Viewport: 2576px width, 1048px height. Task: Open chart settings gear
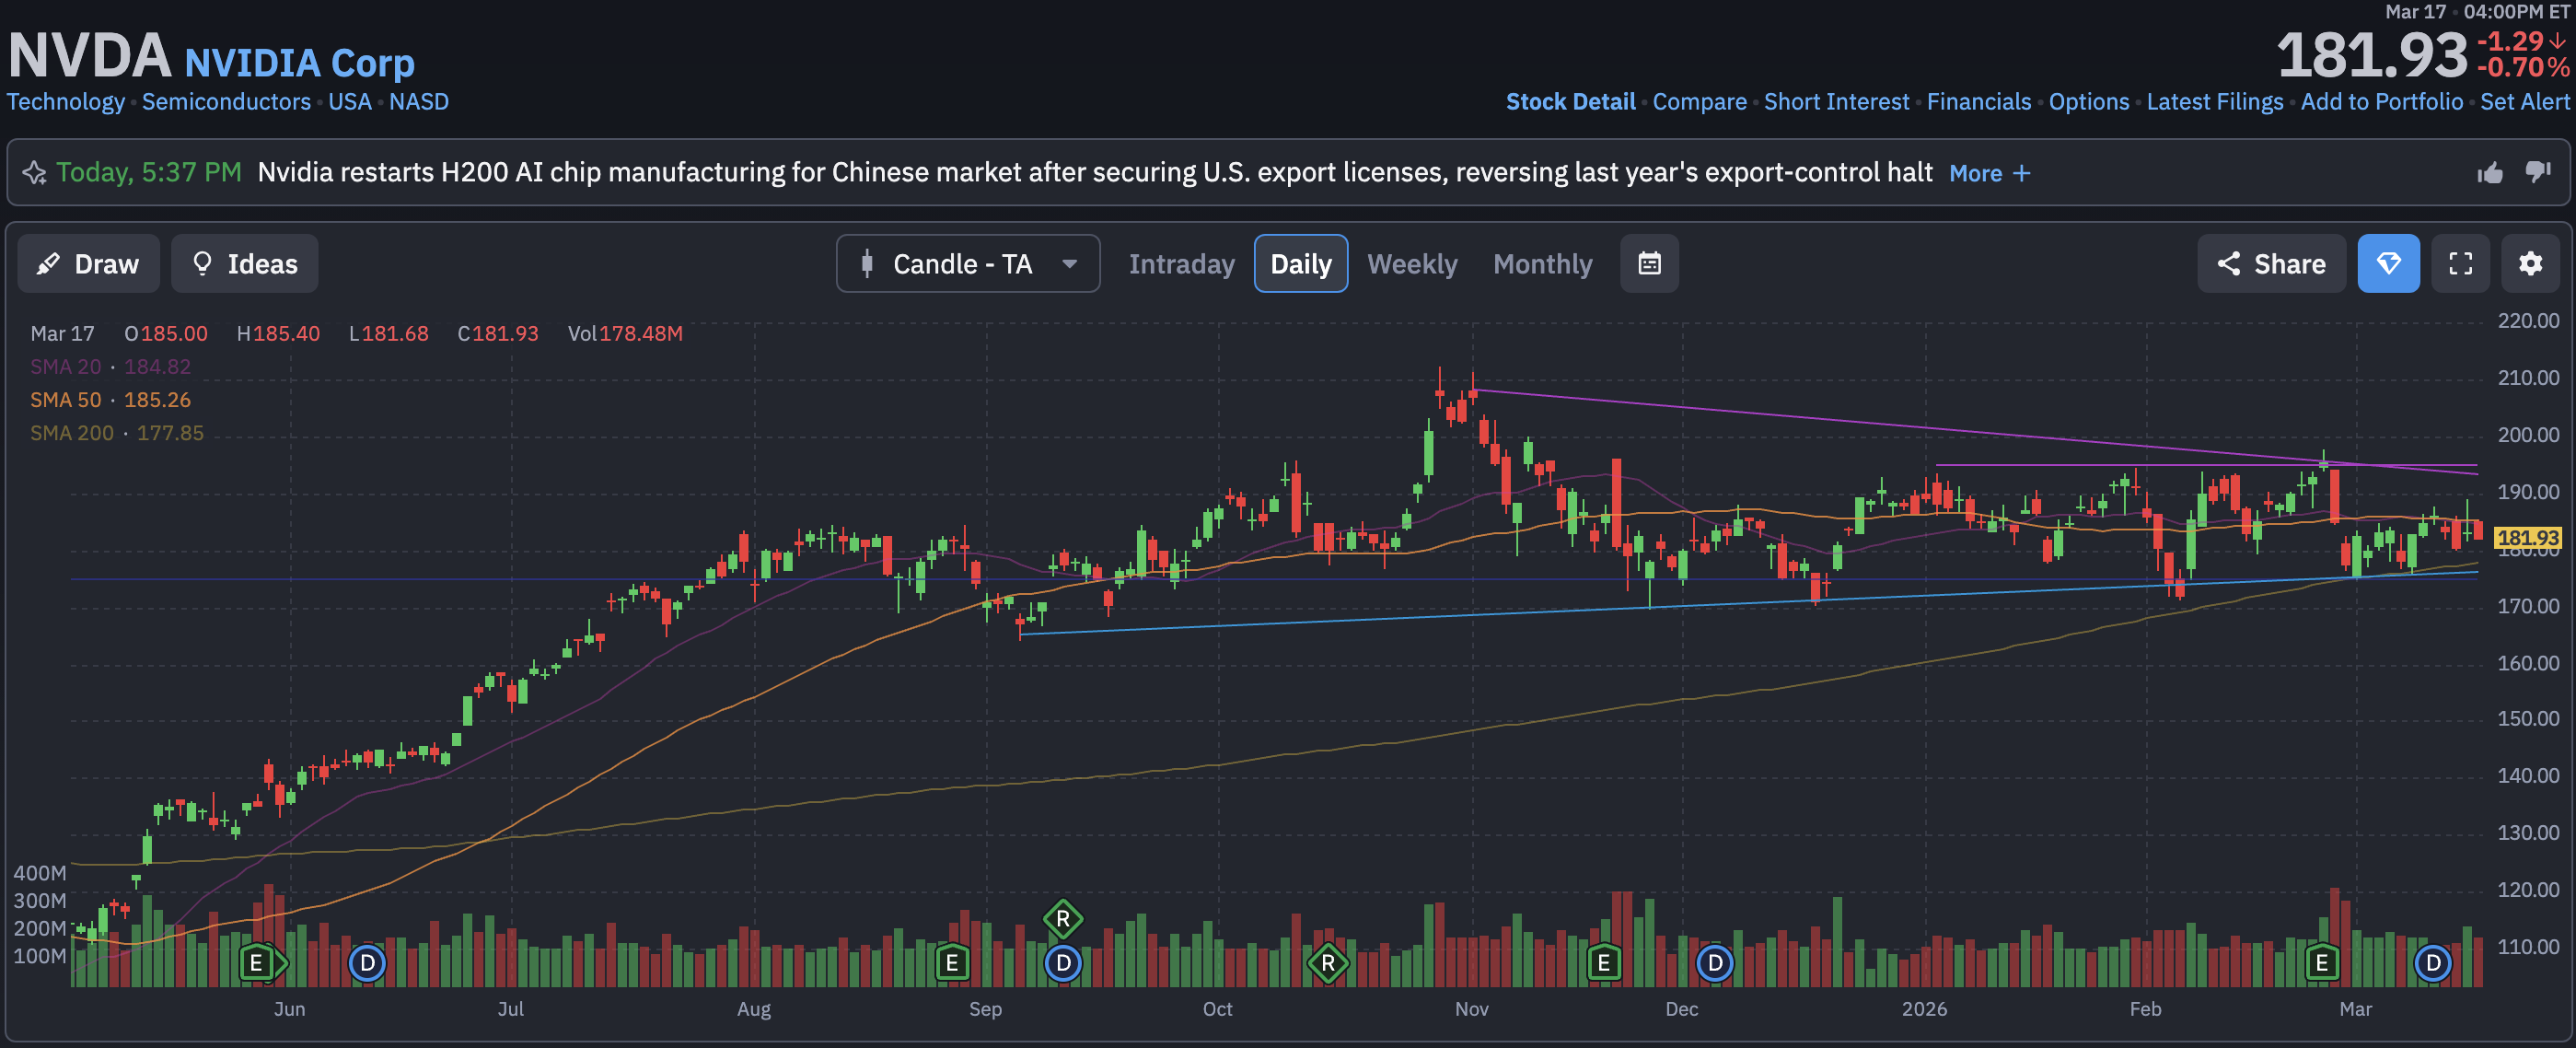pyautogui.click(x=2530, y=264)
